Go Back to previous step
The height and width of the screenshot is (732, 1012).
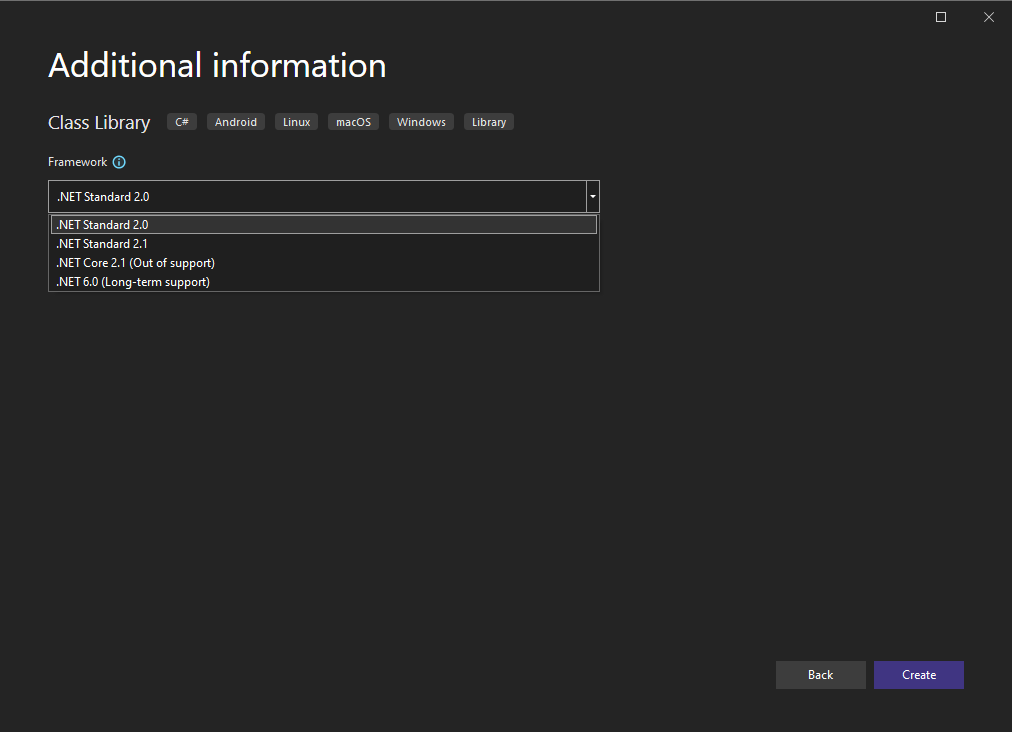click(820, 675)
